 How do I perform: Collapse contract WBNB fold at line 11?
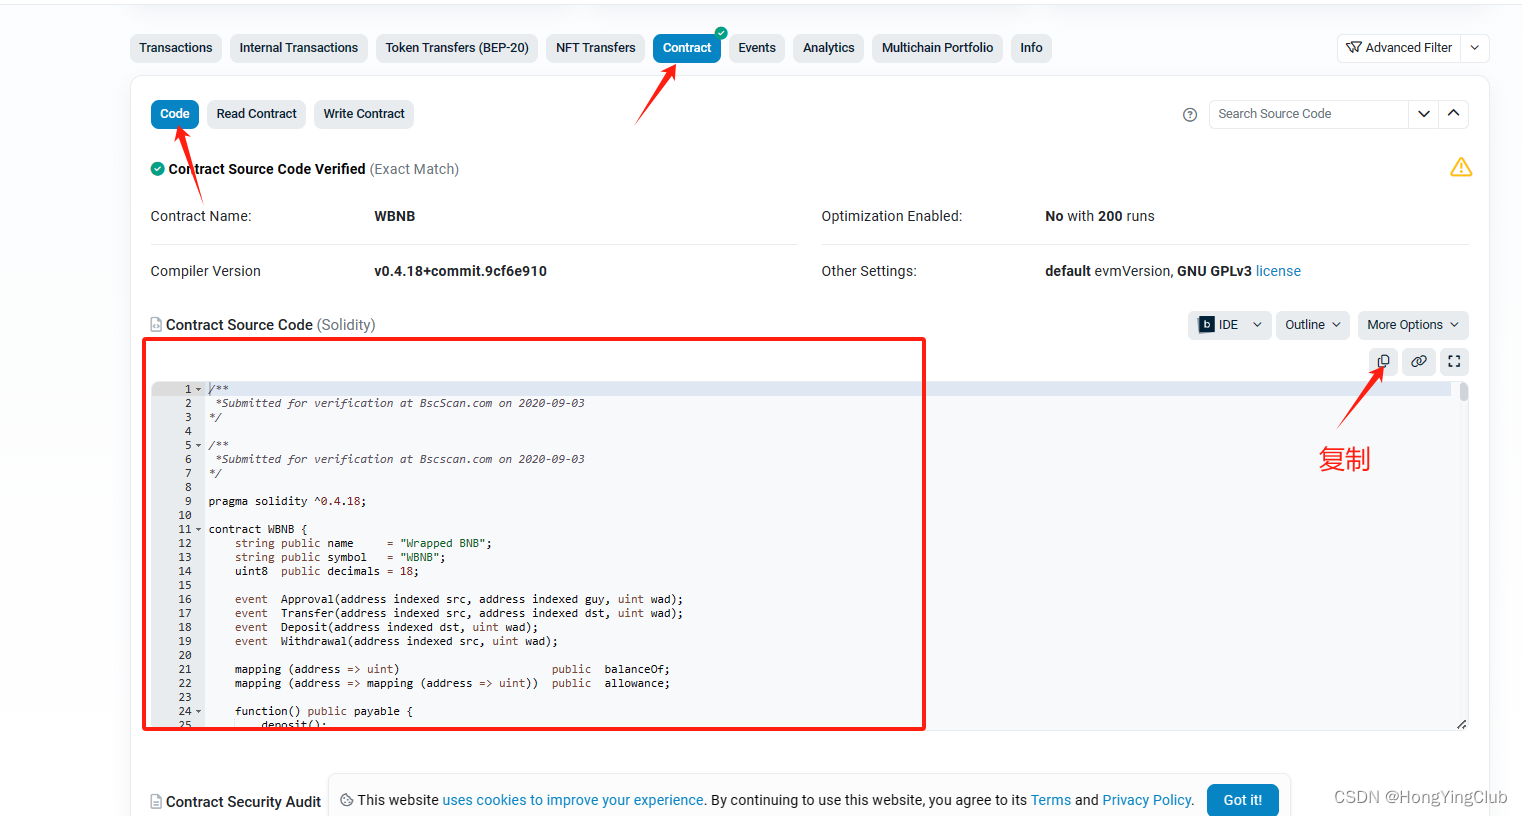tap(198, 529)
